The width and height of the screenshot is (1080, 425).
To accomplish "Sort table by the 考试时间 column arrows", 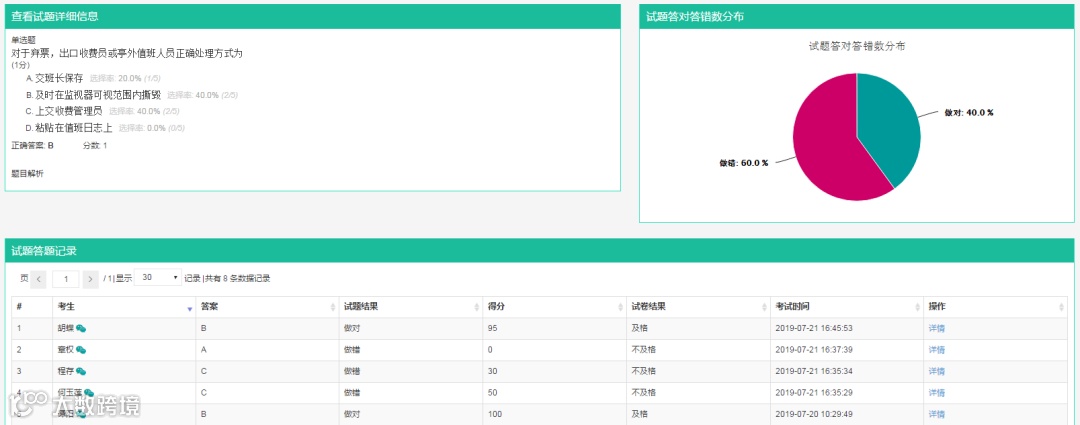I will pos(917,307).
